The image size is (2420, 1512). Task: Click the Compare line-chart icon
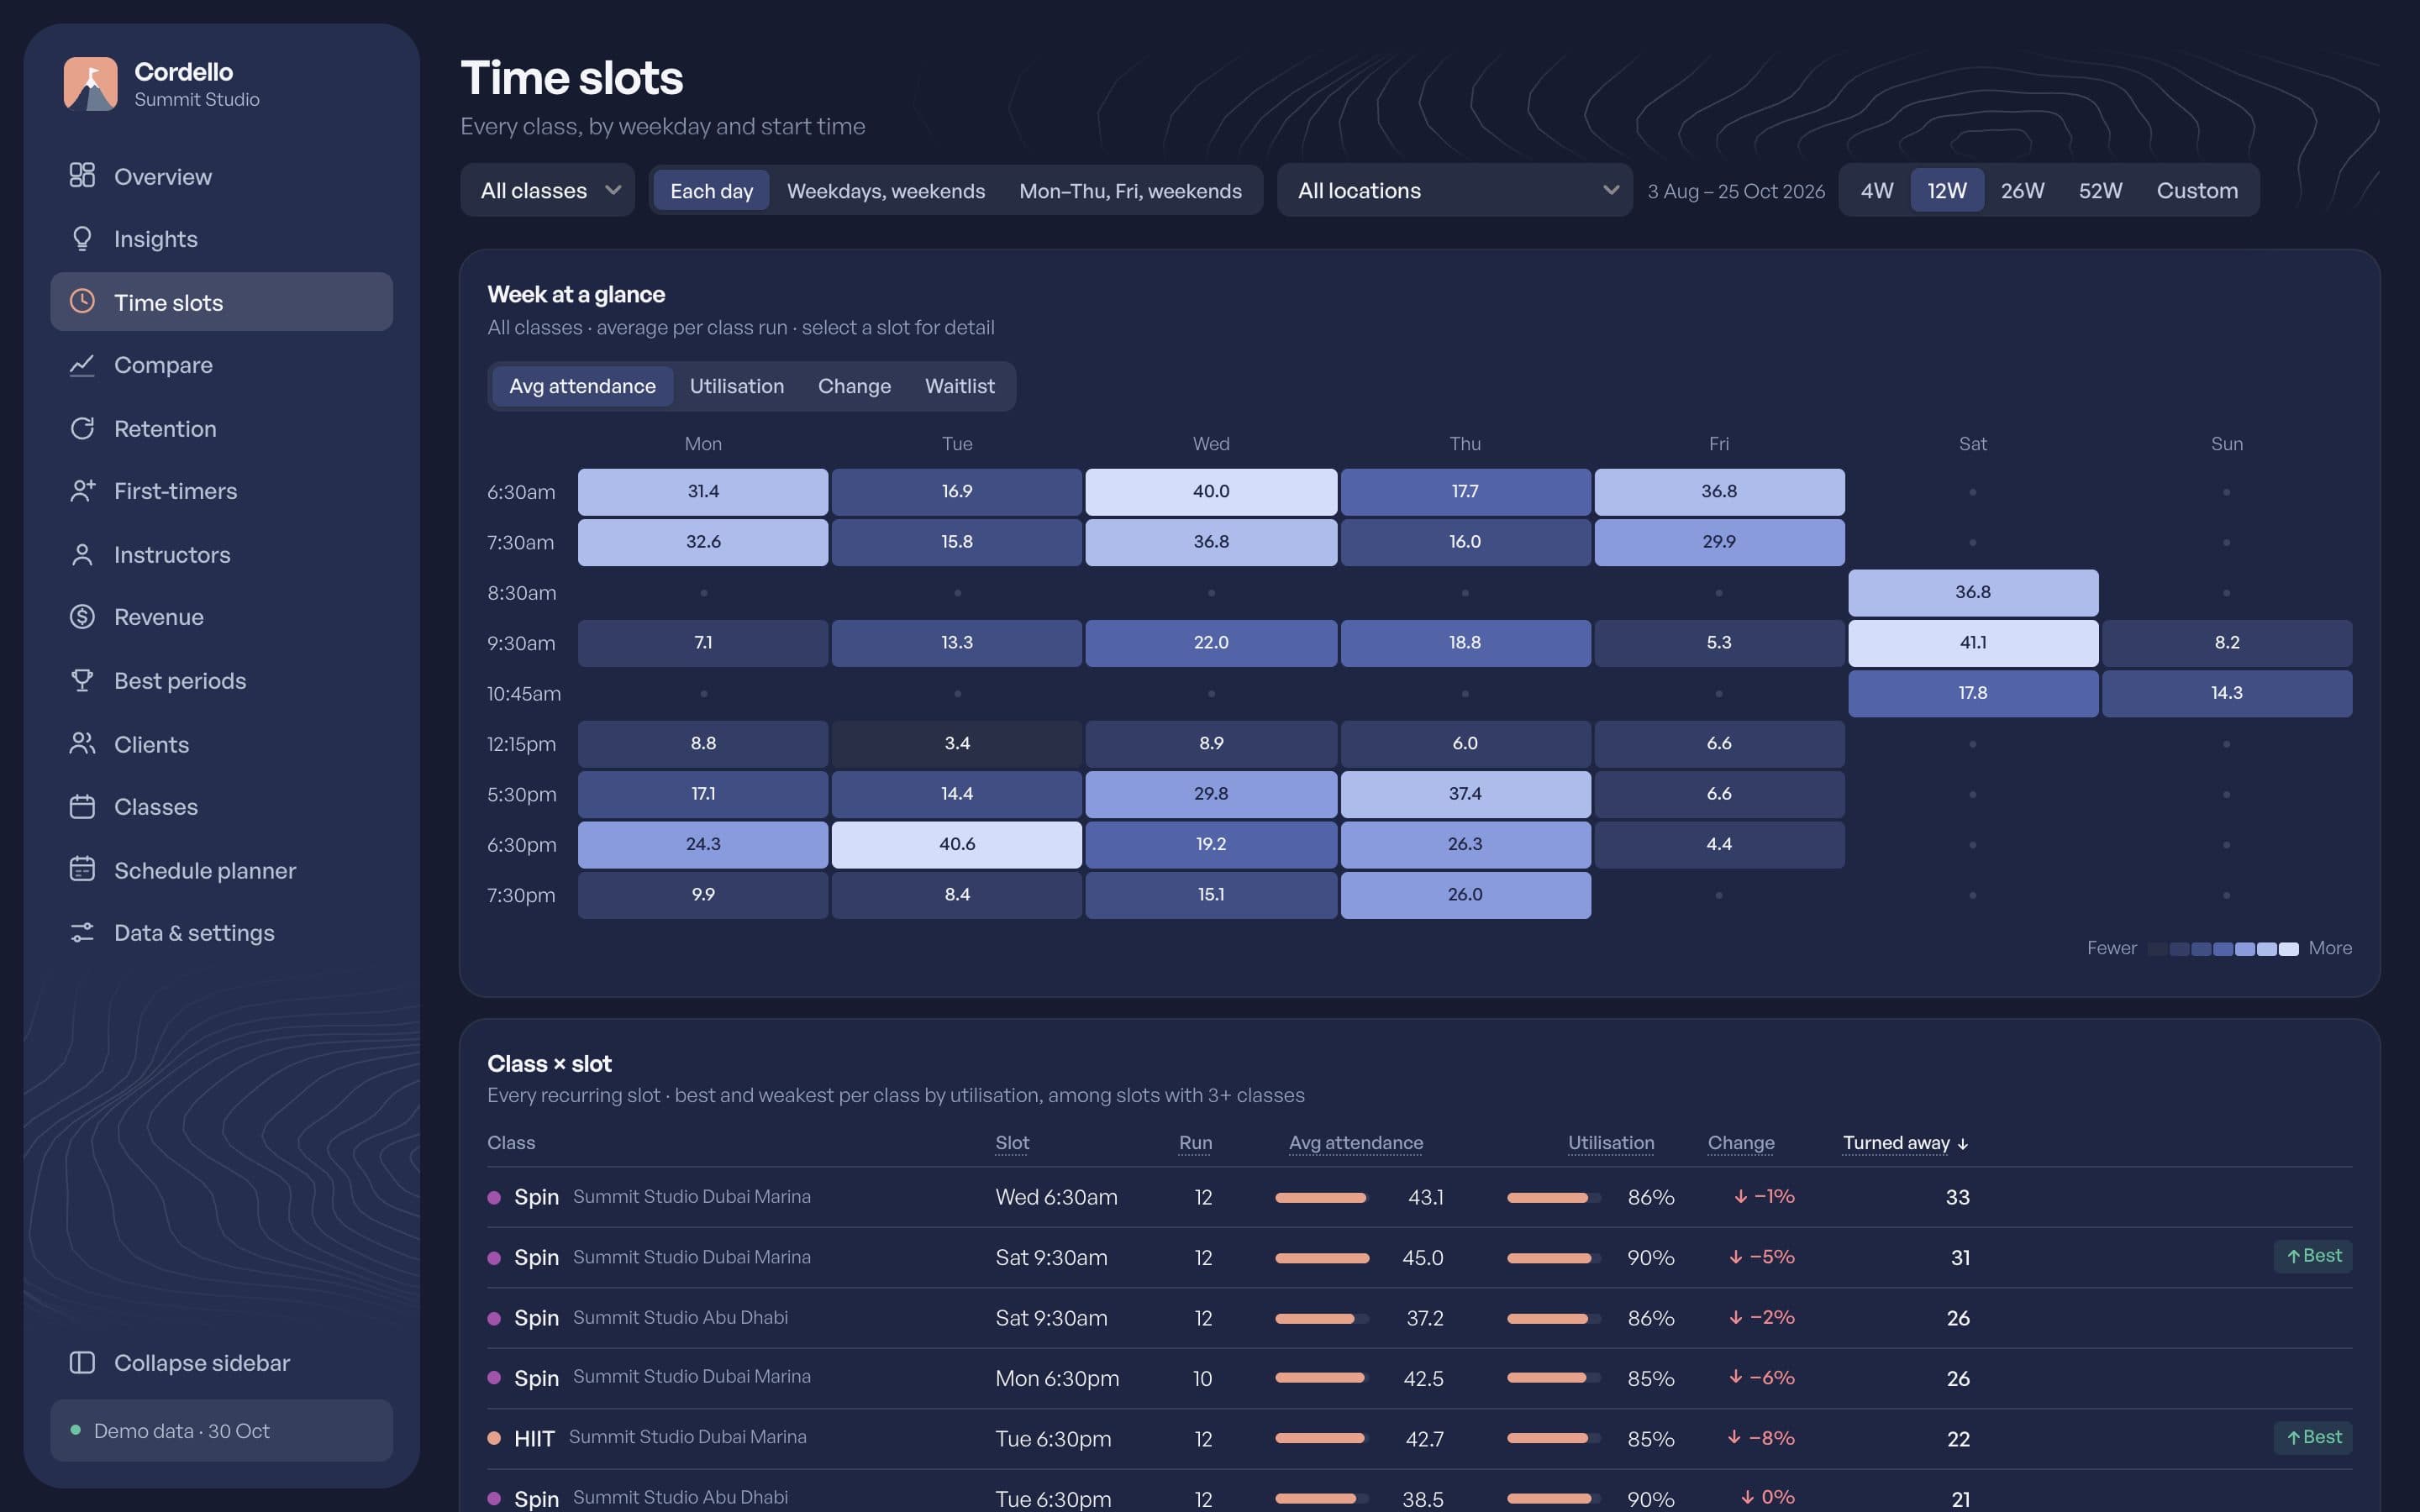(82, 365)
